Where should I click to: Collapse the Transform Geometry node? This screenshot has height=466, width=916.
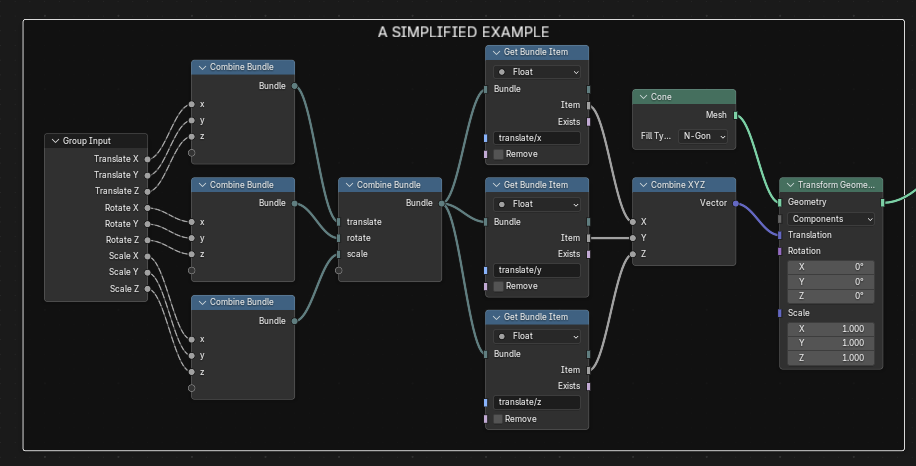790,185
